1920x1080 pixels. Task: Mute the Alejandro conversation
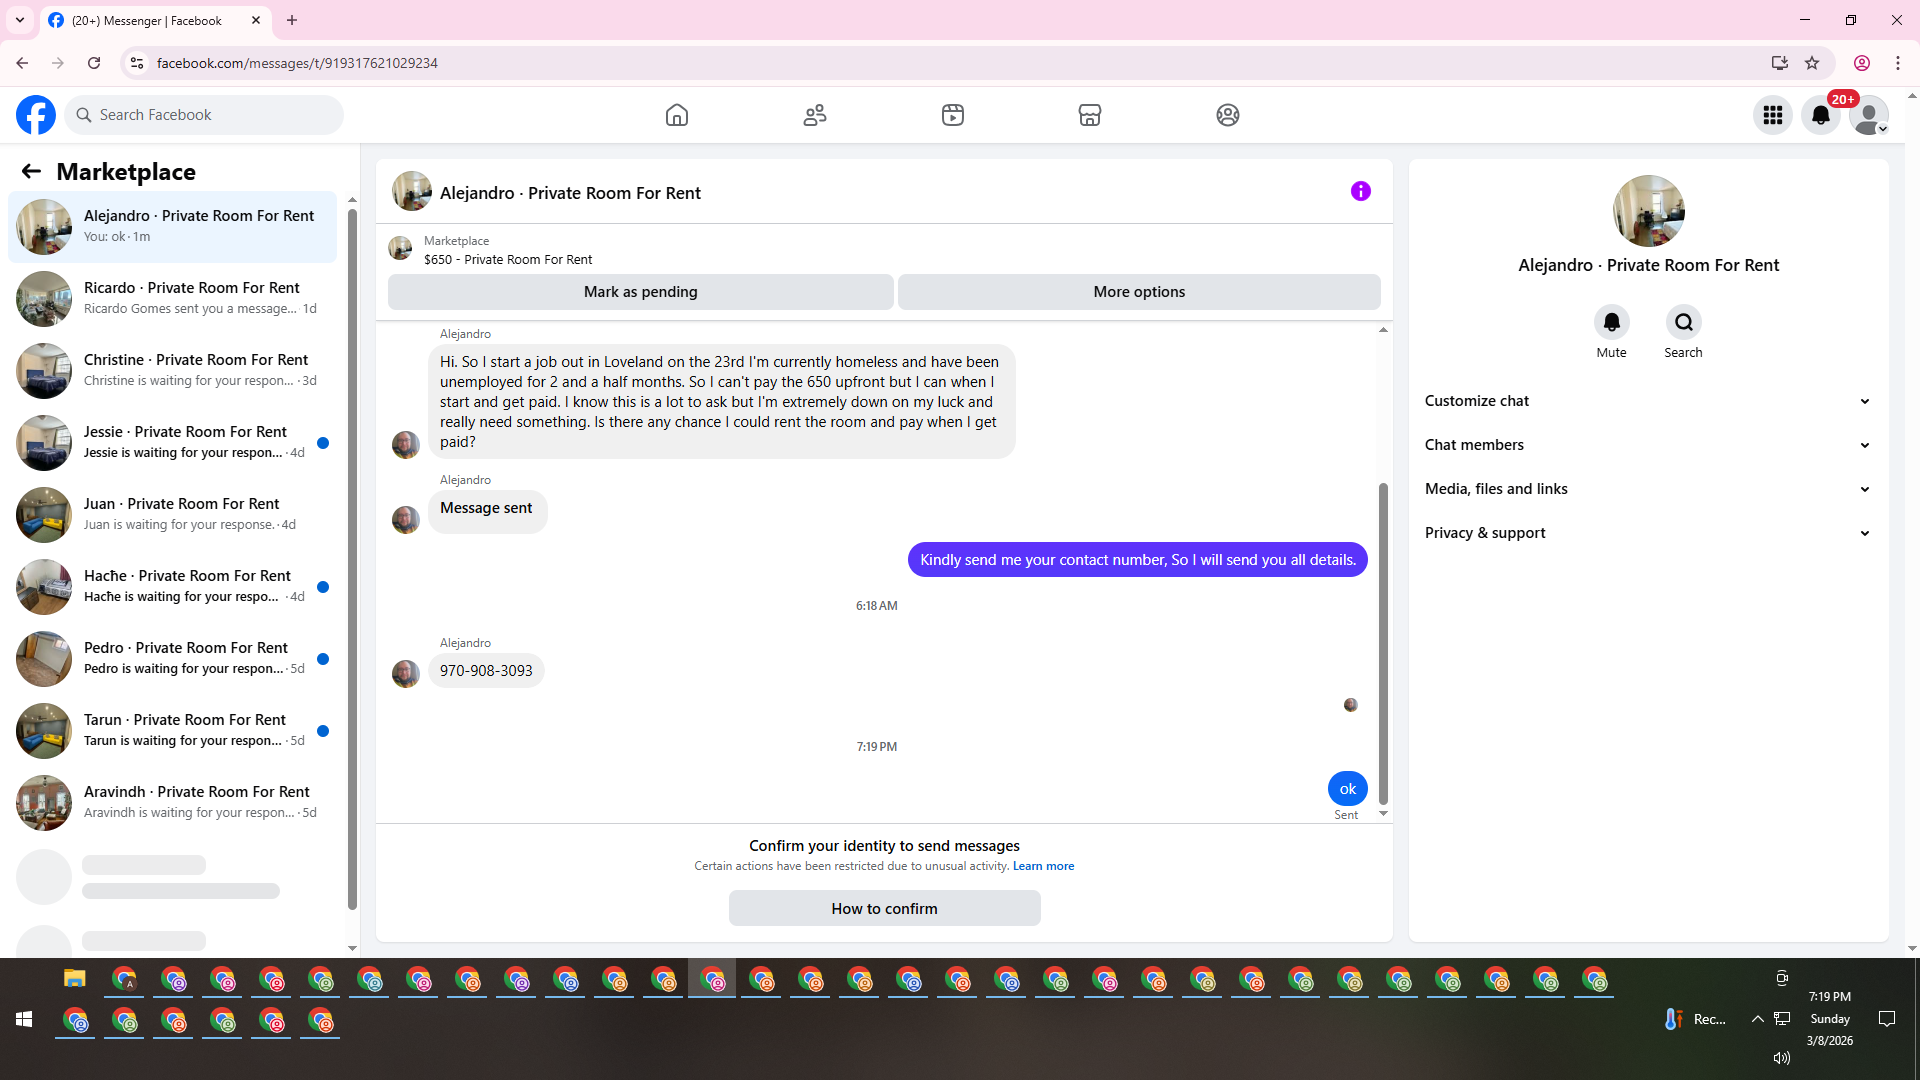(x=1611, y=322)
